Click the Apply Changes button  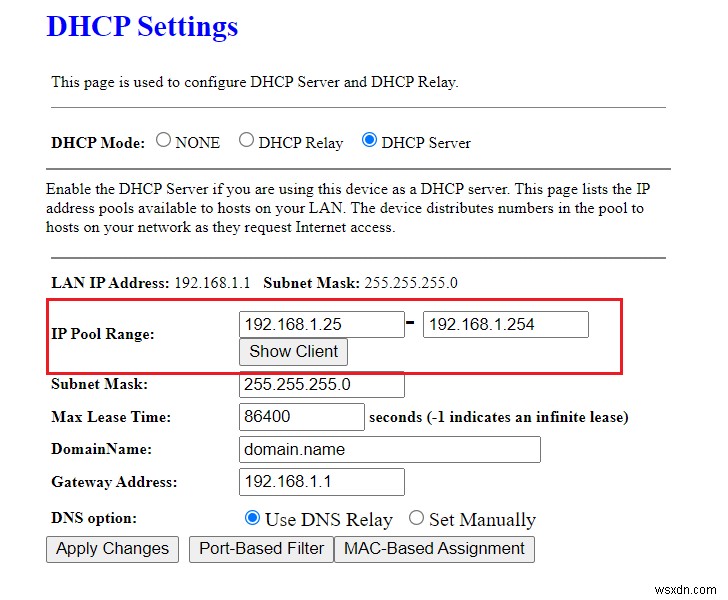[112, 549]
